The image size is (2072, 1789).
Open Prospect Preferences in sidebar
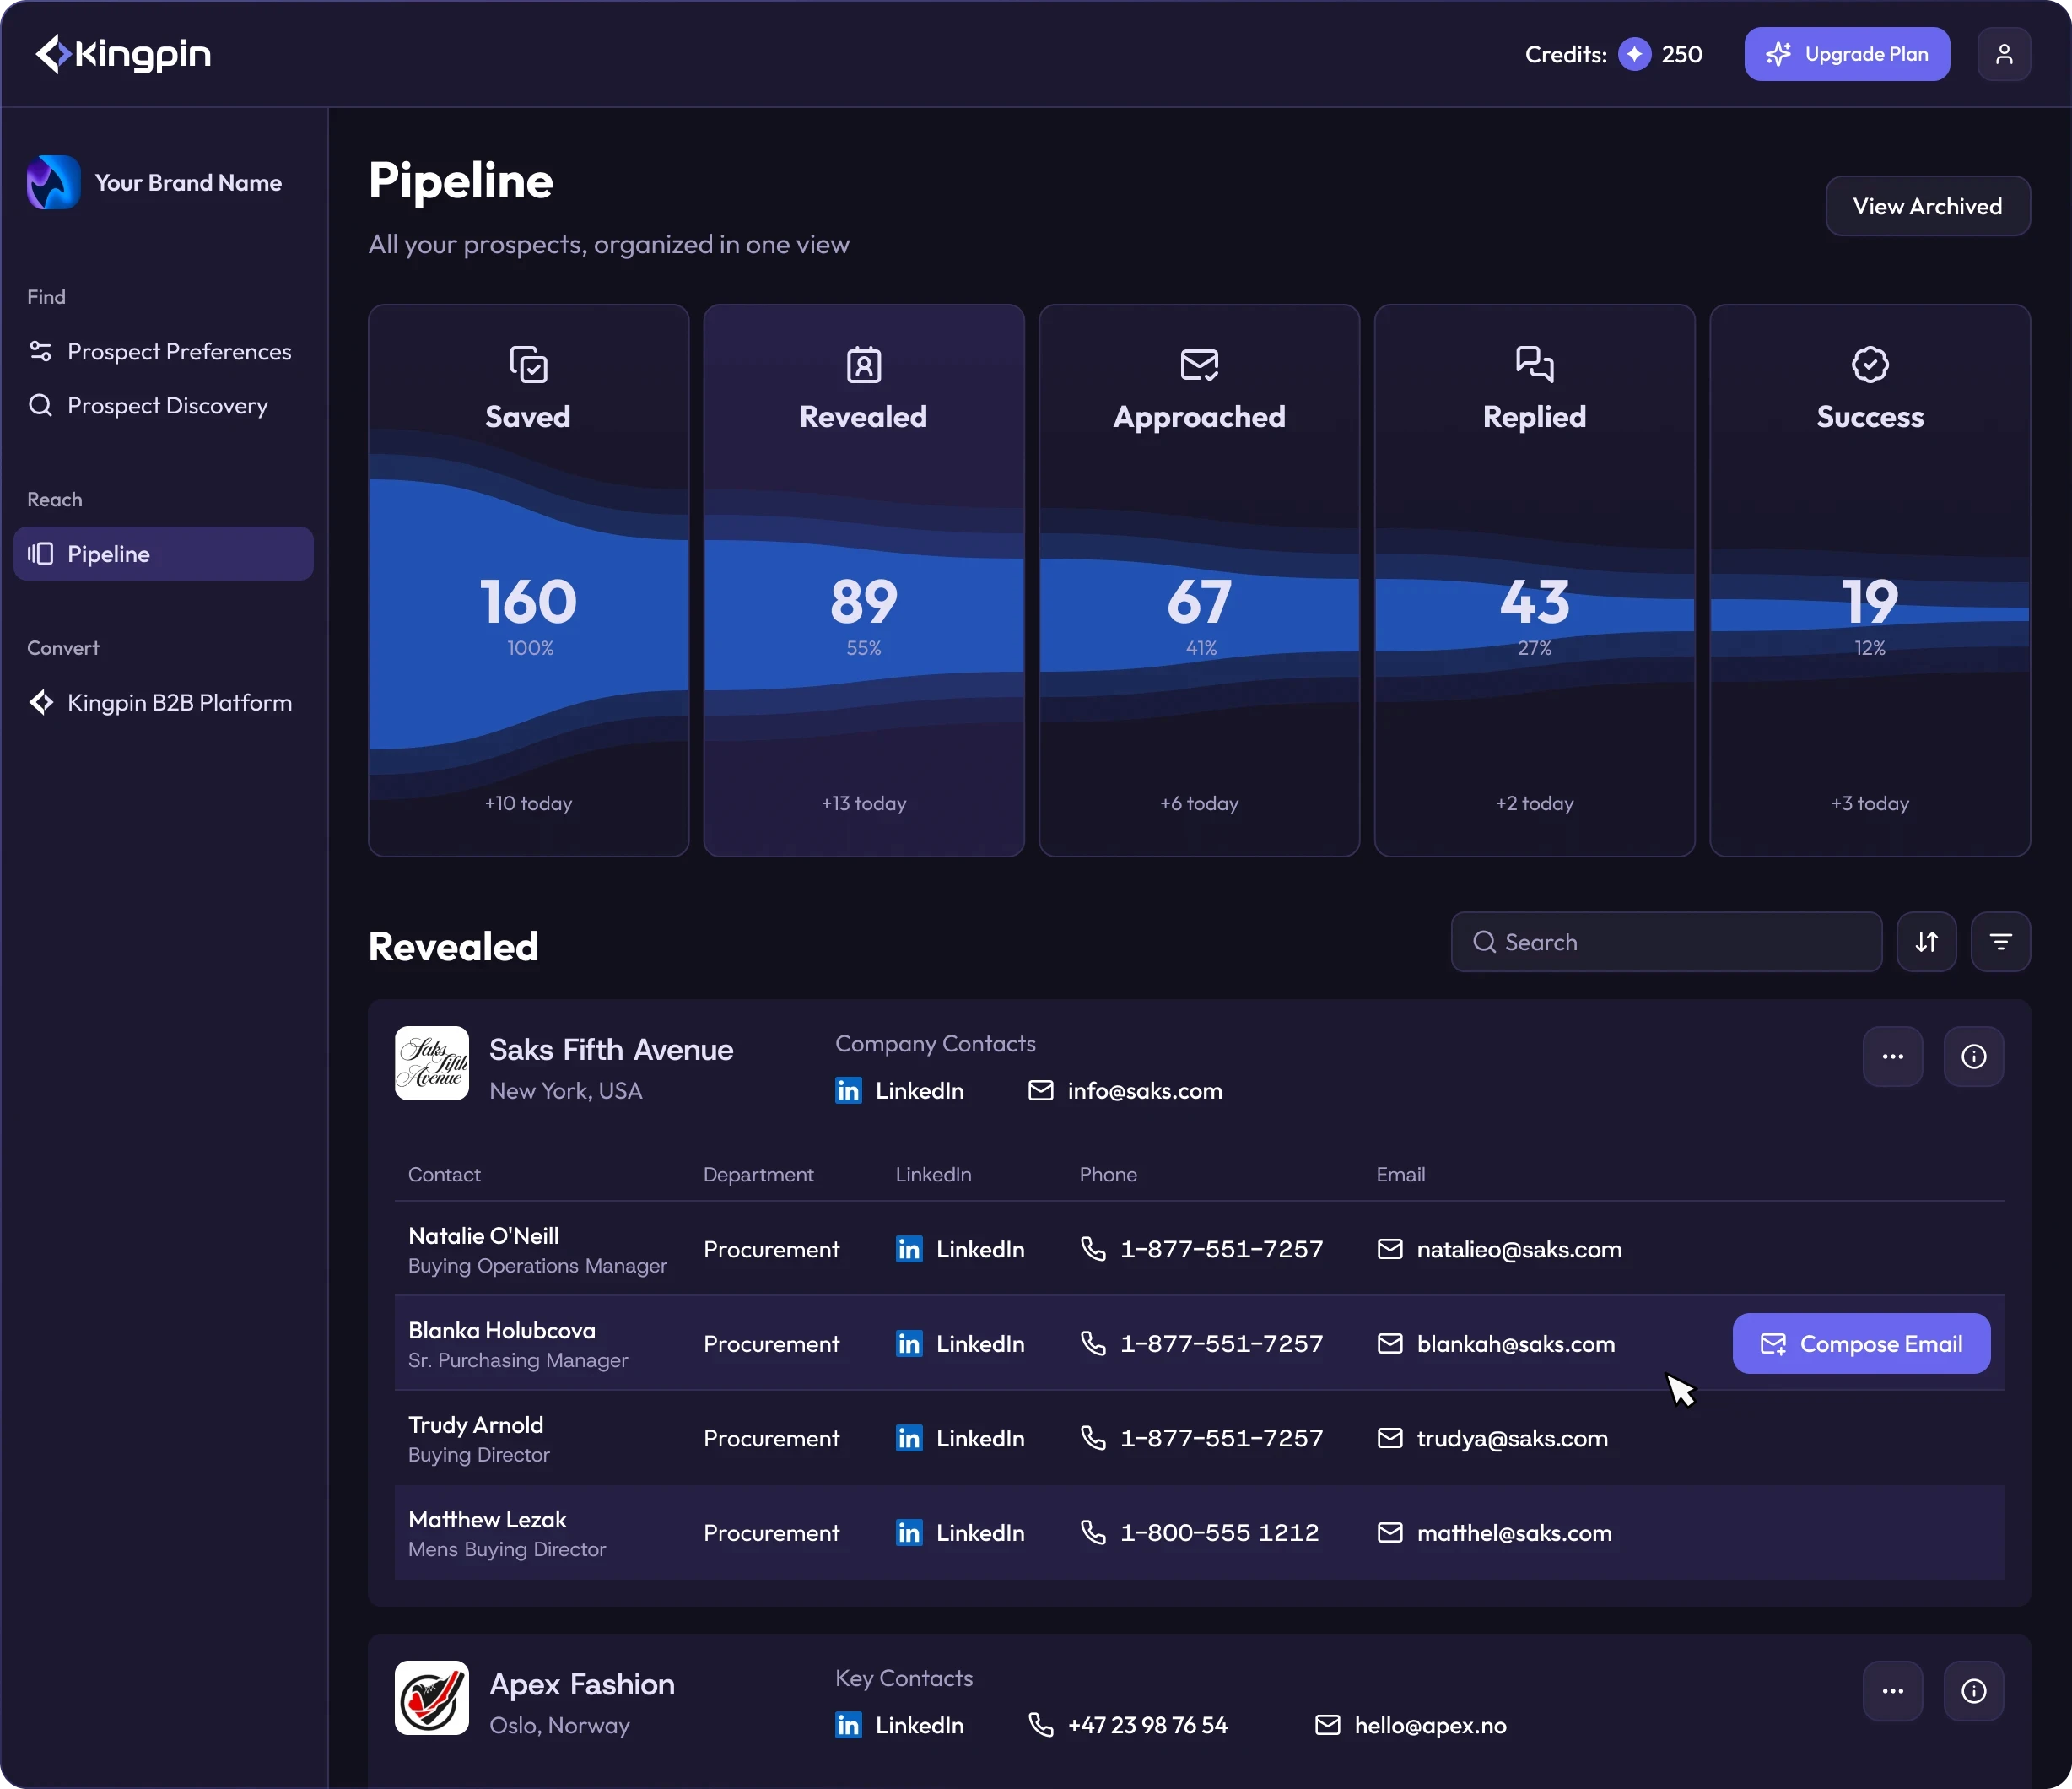point(178,352)
